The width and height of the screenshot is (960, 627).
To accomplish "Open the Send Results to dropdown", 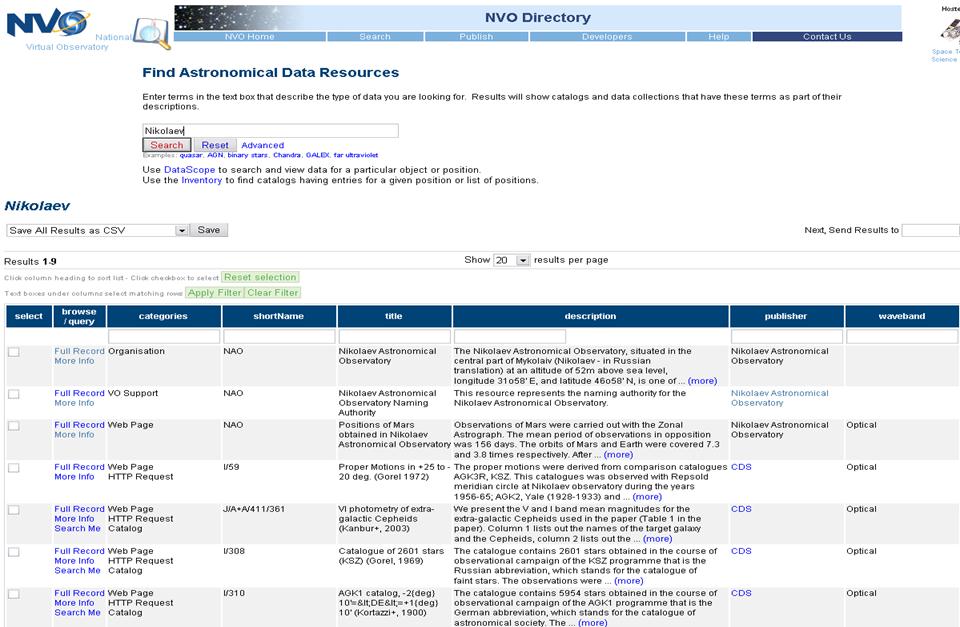I will pyautogui.click(x=931, y=230).
